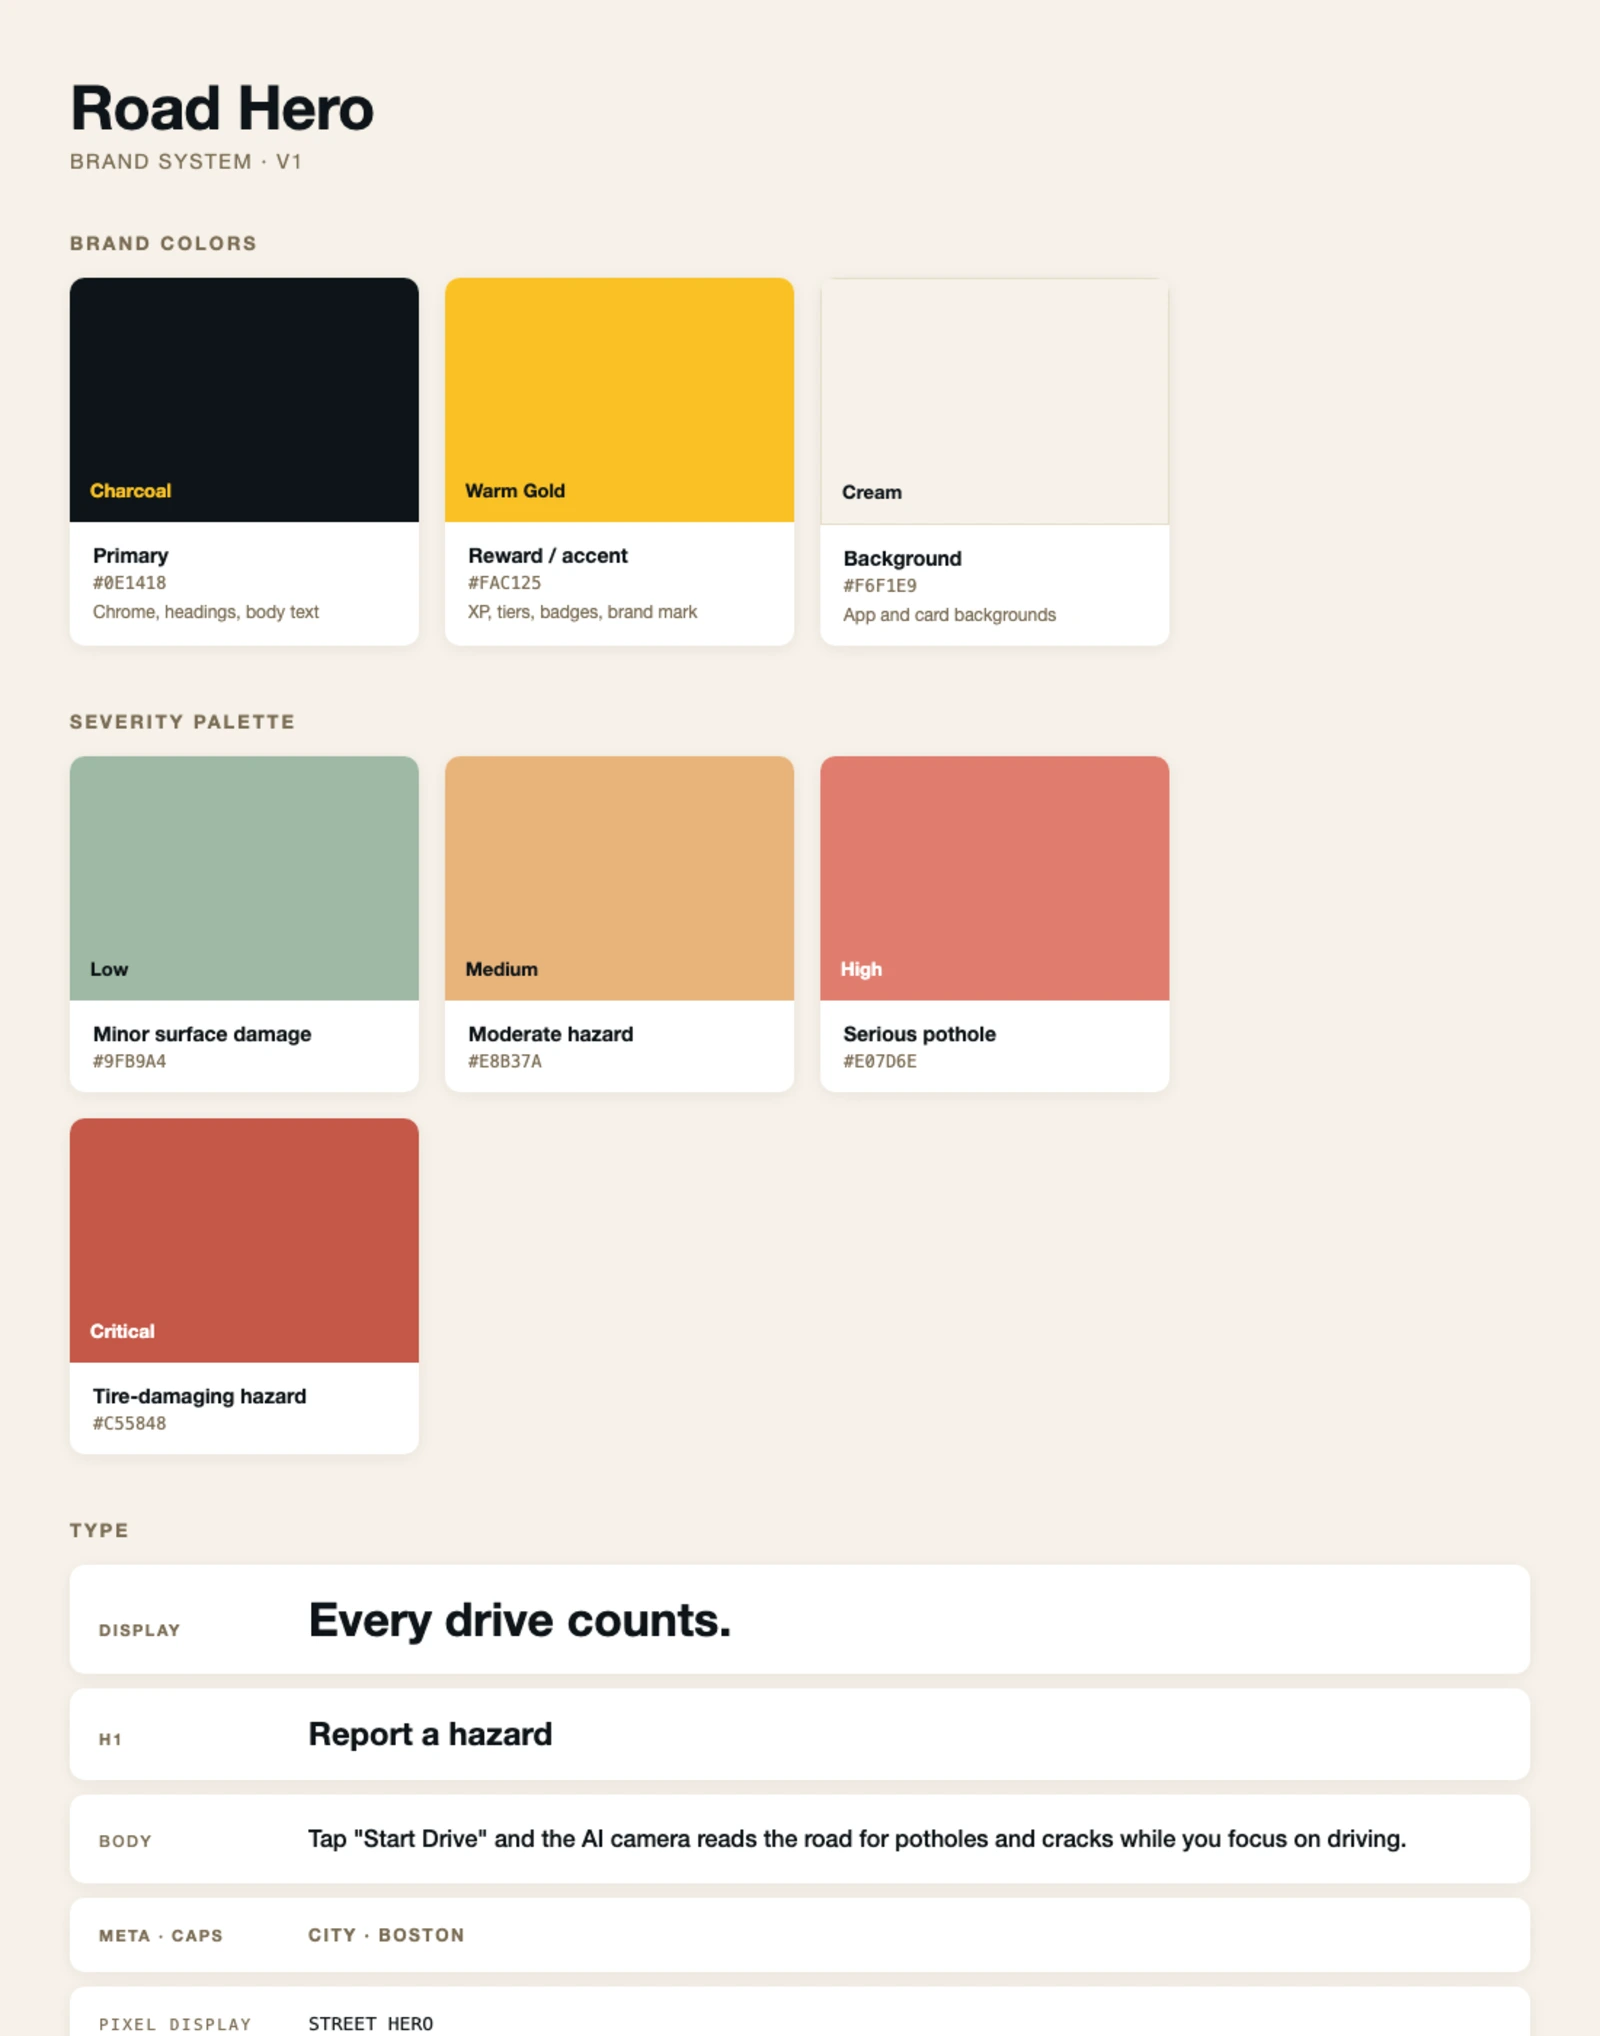Click the hex code #FAC125
The height and width of the screenshot is (2036, 1600).
coord(504,583)
